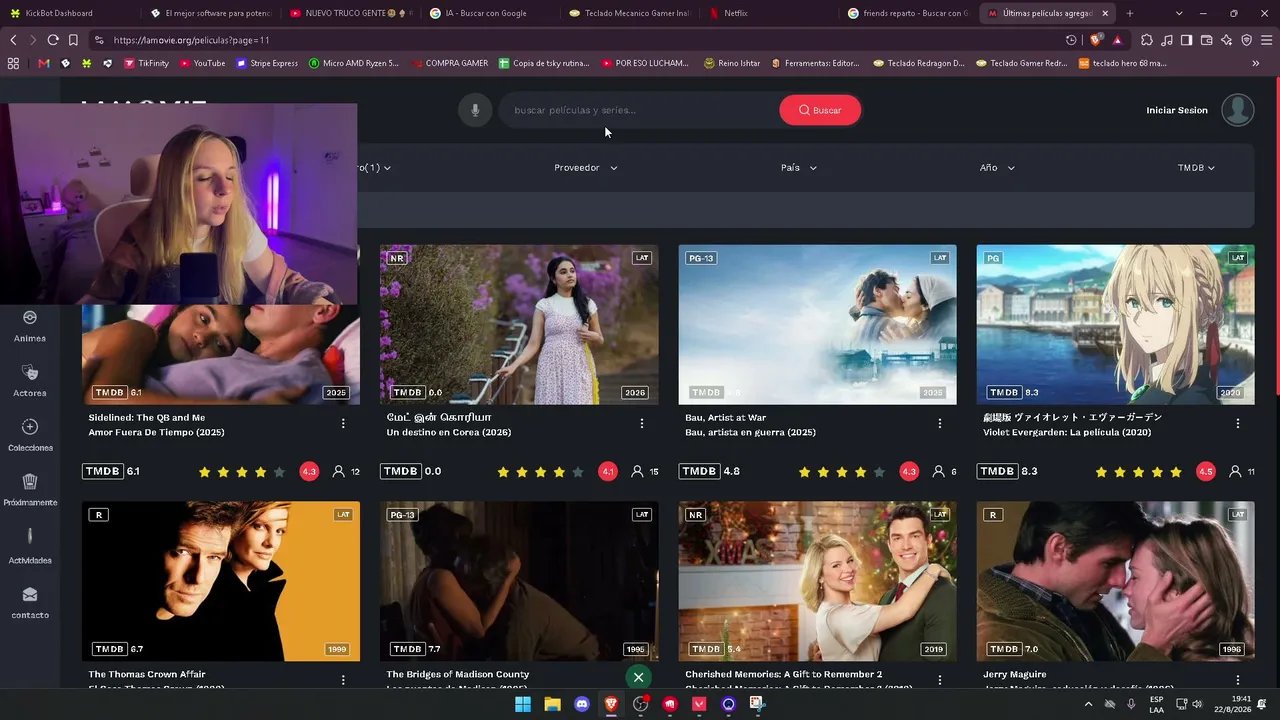Expand the Proveedor filter dropdown
The height and width of the screenshot is (720, 1280).
[586, 168]
